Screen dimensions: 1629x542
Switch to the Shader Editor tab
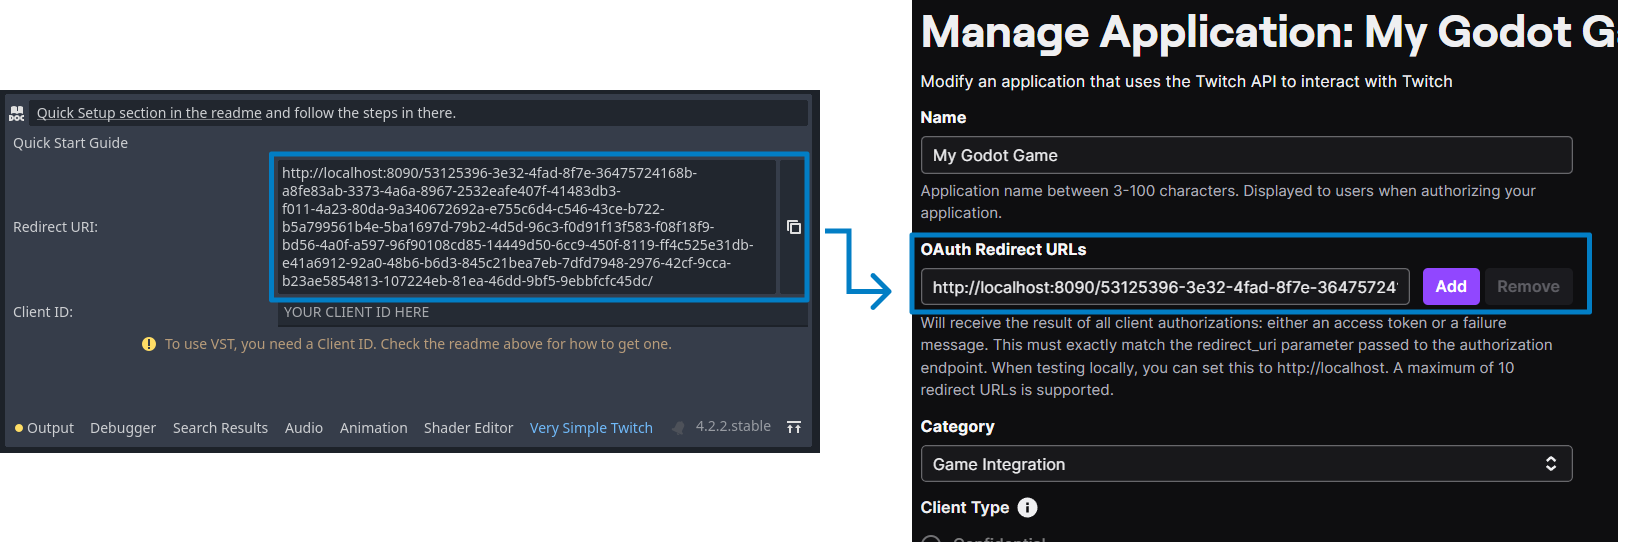tap(468, 428)
